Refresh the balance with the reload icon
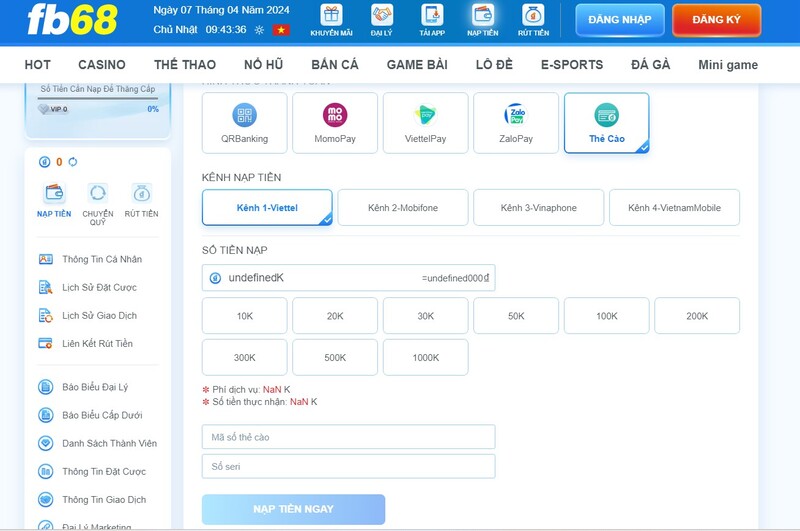This screenshot has width=800, height=531. pos(73,162)
